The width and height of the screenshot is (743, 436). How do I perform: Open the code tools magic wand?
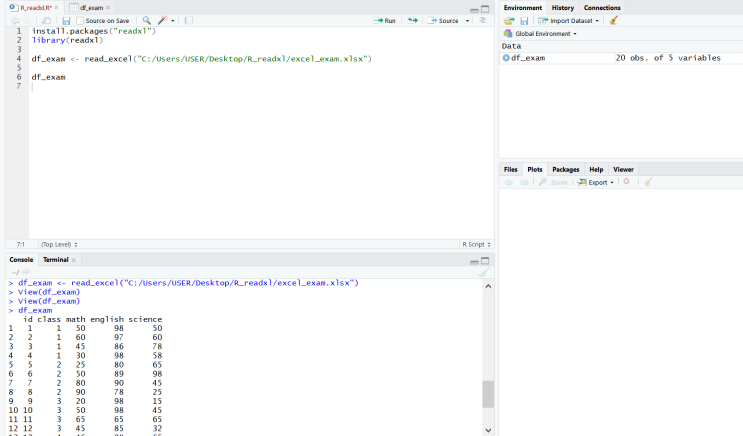(163, 20)
